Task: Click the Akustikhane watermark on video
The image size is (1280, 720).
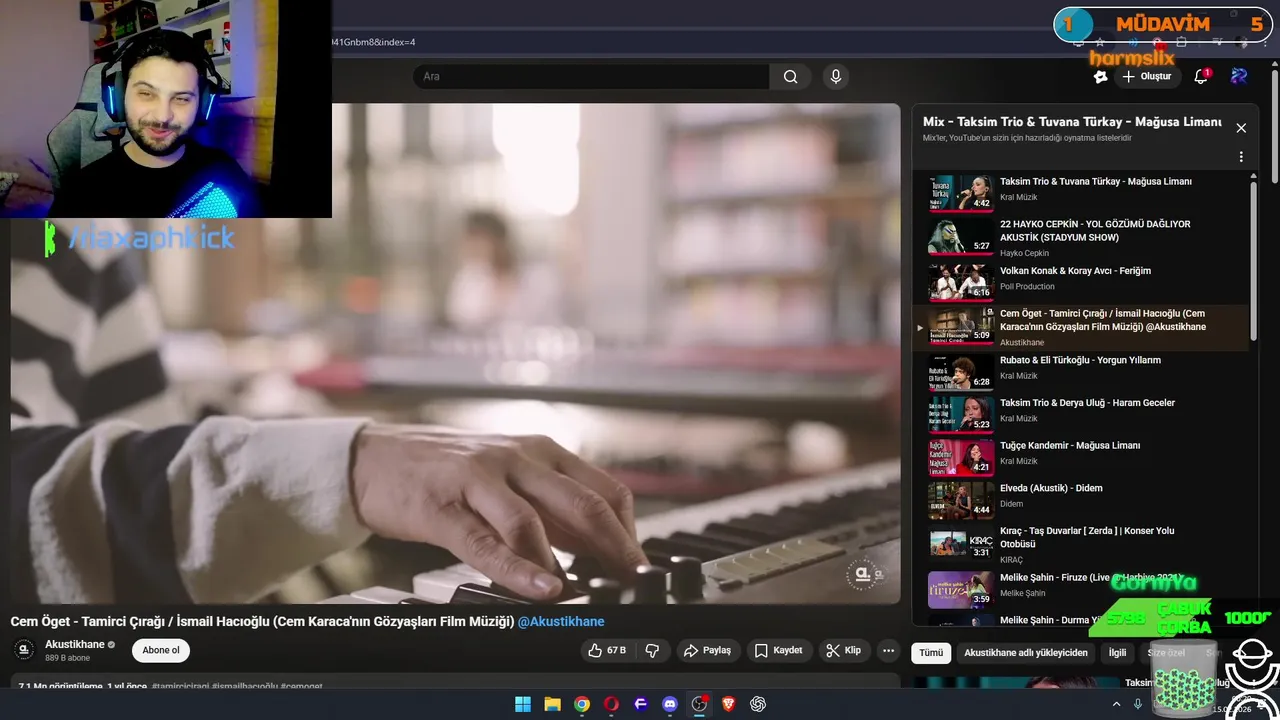Action: click(863, 574)
